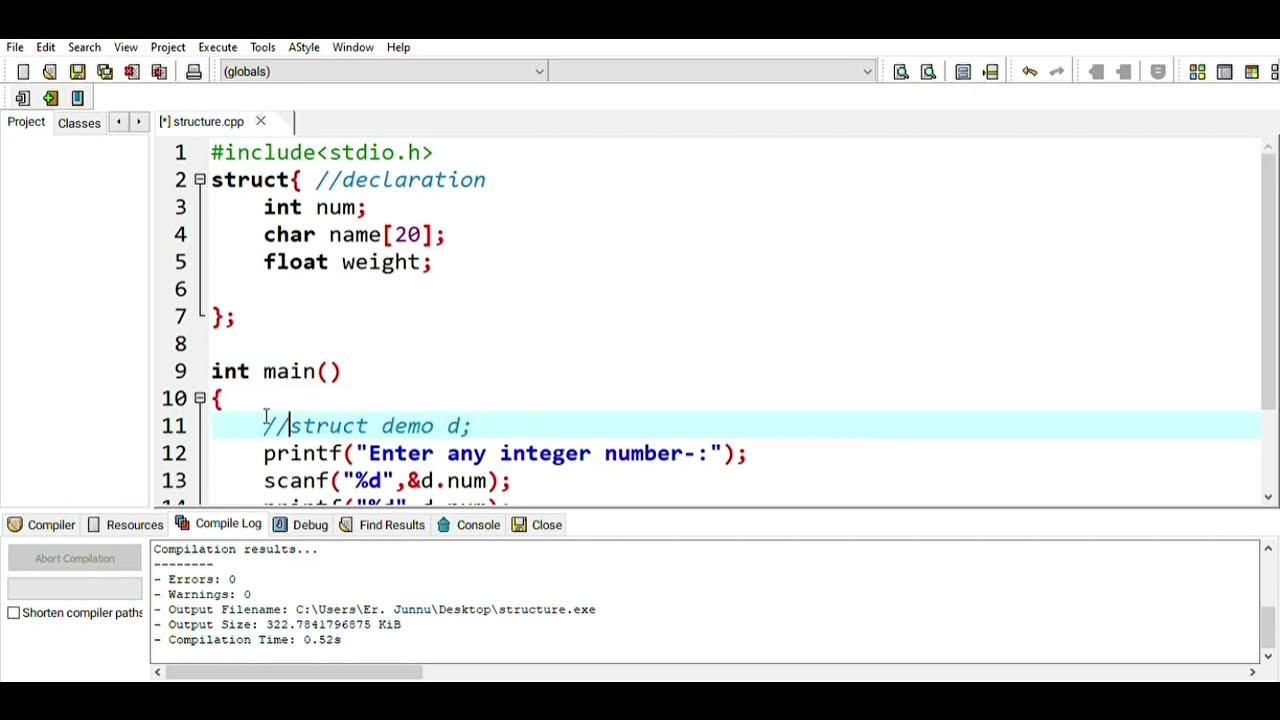Click on 'char name[20];' code line
The height and width of the screenshot is (720, 1280).
point(354,235)
